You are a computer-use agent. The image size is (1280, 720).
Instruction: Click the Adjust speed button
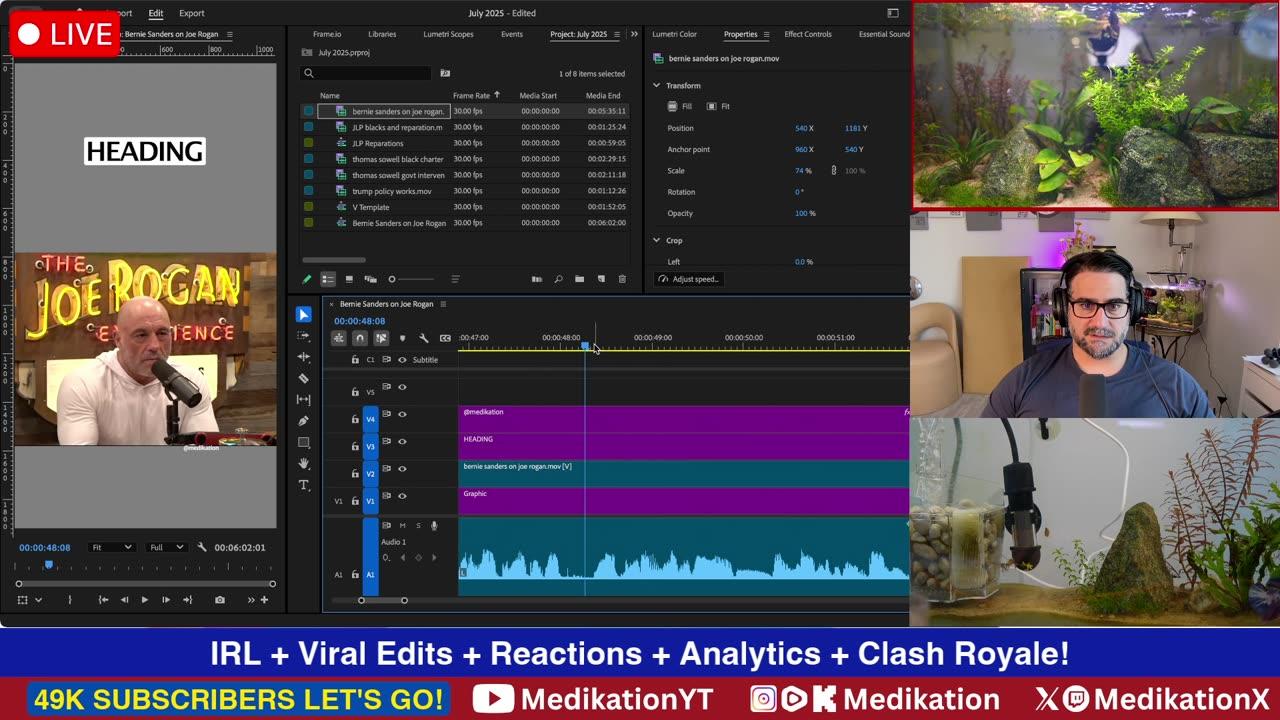(689, 279)
